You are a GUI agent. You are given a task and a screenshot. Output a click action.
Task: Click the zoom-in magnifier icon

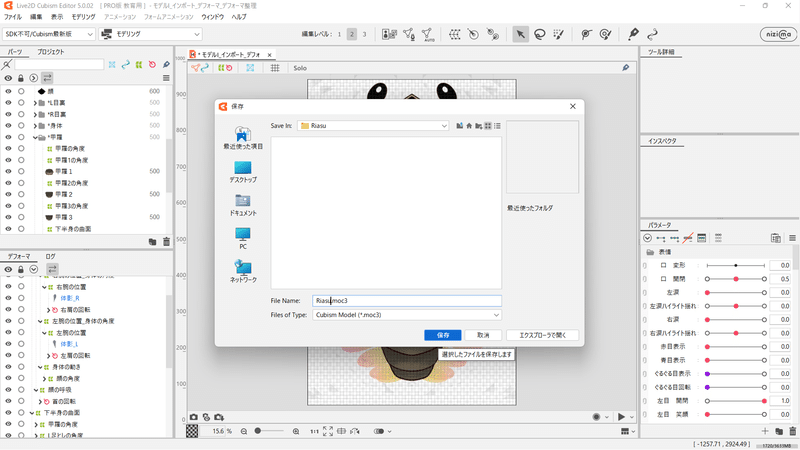[x=296, y=431]
